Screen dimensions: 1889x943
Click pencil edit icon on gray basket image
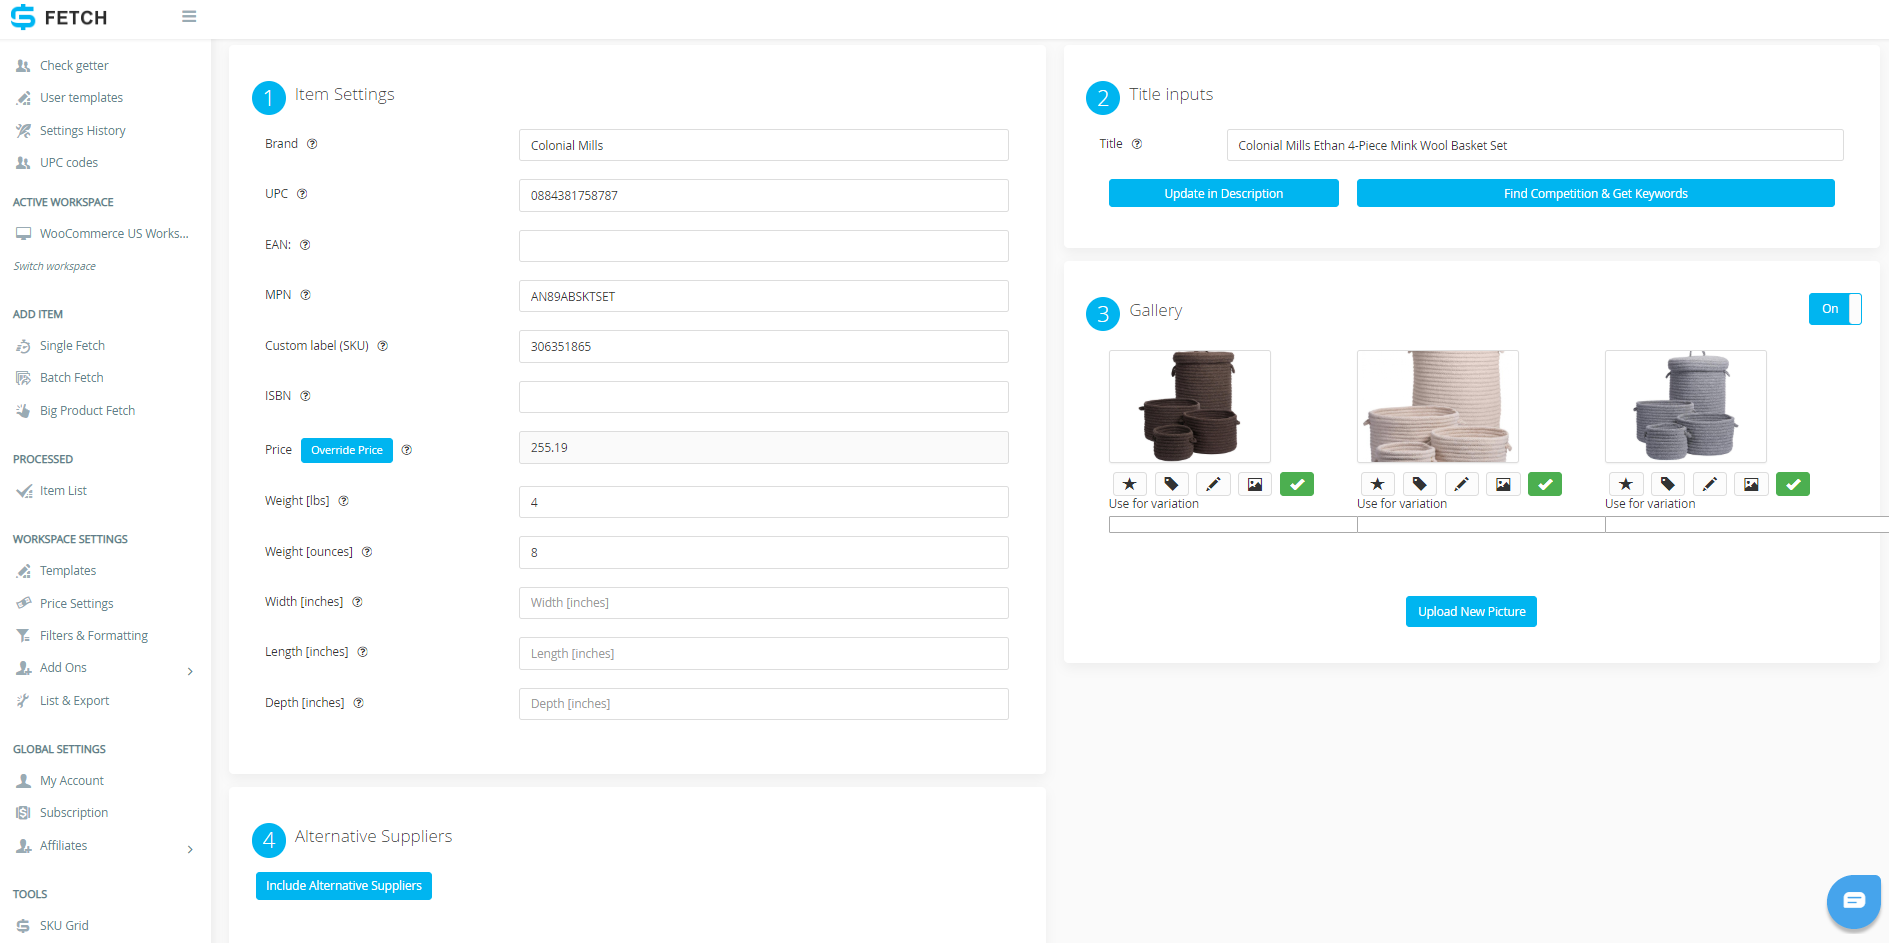click(x=1709, y=484)
